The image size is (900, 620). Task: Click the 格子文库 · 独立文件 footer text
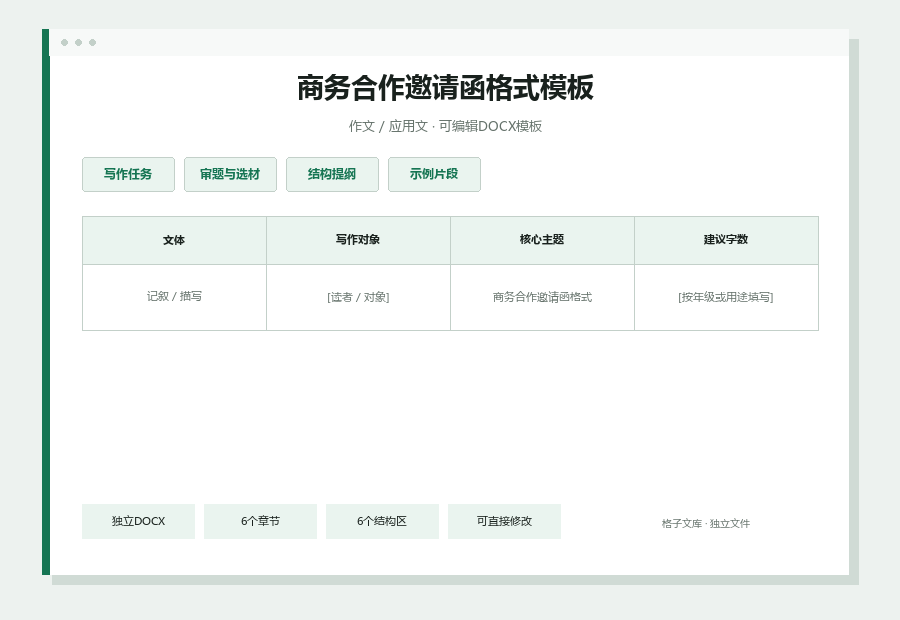[705, 524]
